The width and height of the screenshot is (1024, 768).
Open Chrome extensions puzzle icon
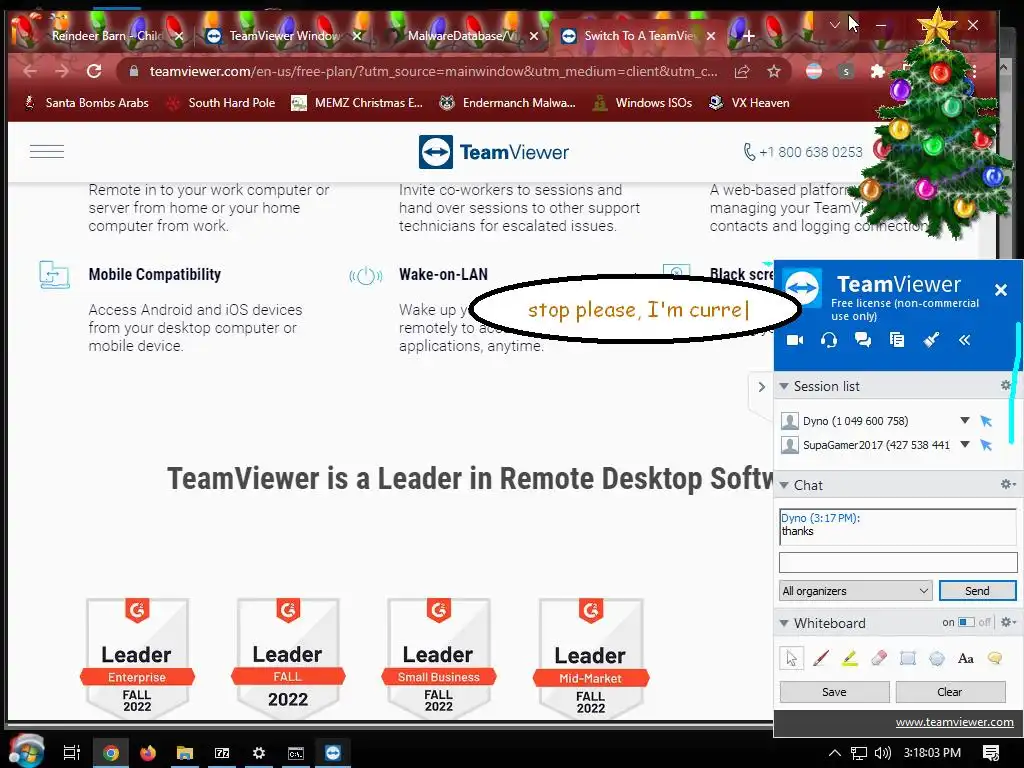[x=878, y=71]
